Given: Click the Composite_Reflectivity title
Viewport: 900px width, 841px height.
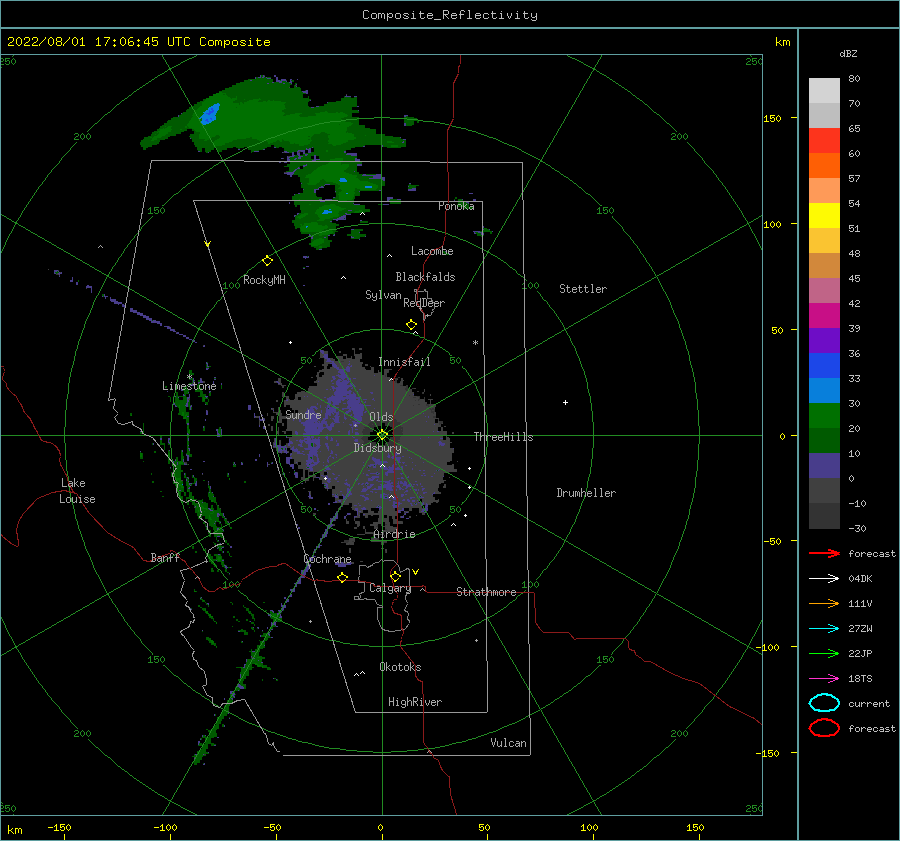Looking at the screenshot, I should tap(449, 15).
